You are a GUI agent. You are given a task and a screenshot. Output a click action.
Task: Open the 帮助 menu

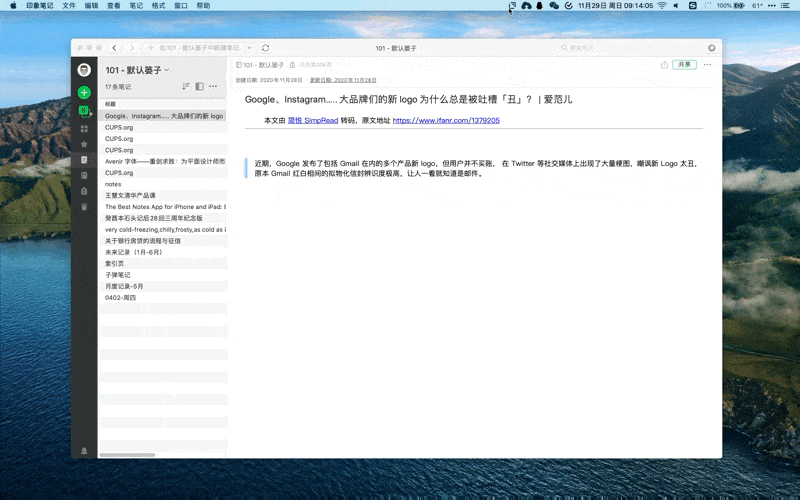point(204,6)
